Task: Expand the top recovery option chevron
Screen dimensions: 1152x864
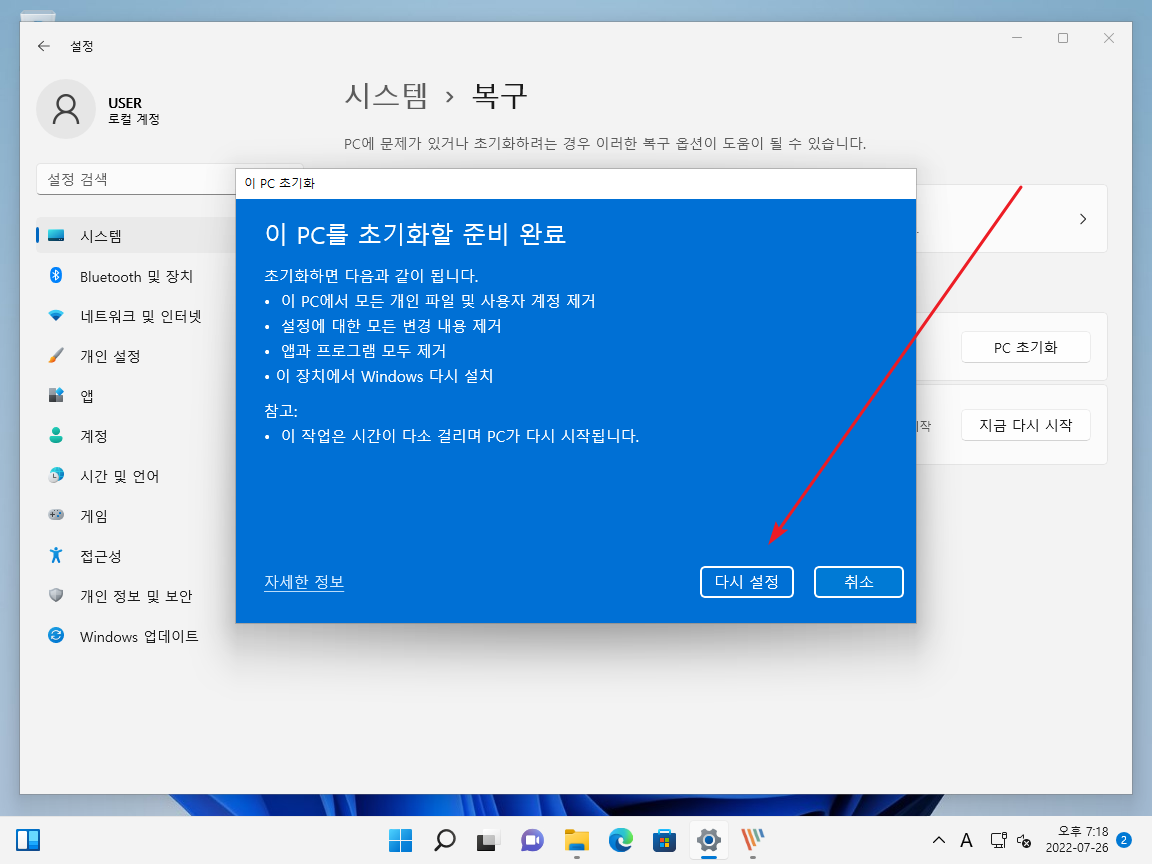Action: click(1083, 219)
